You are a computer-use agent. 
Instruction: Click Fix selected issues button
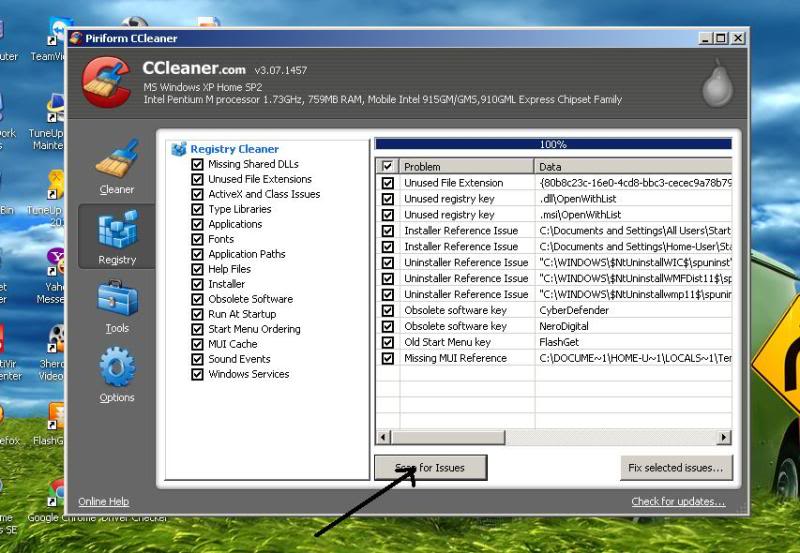click(676, 467)
